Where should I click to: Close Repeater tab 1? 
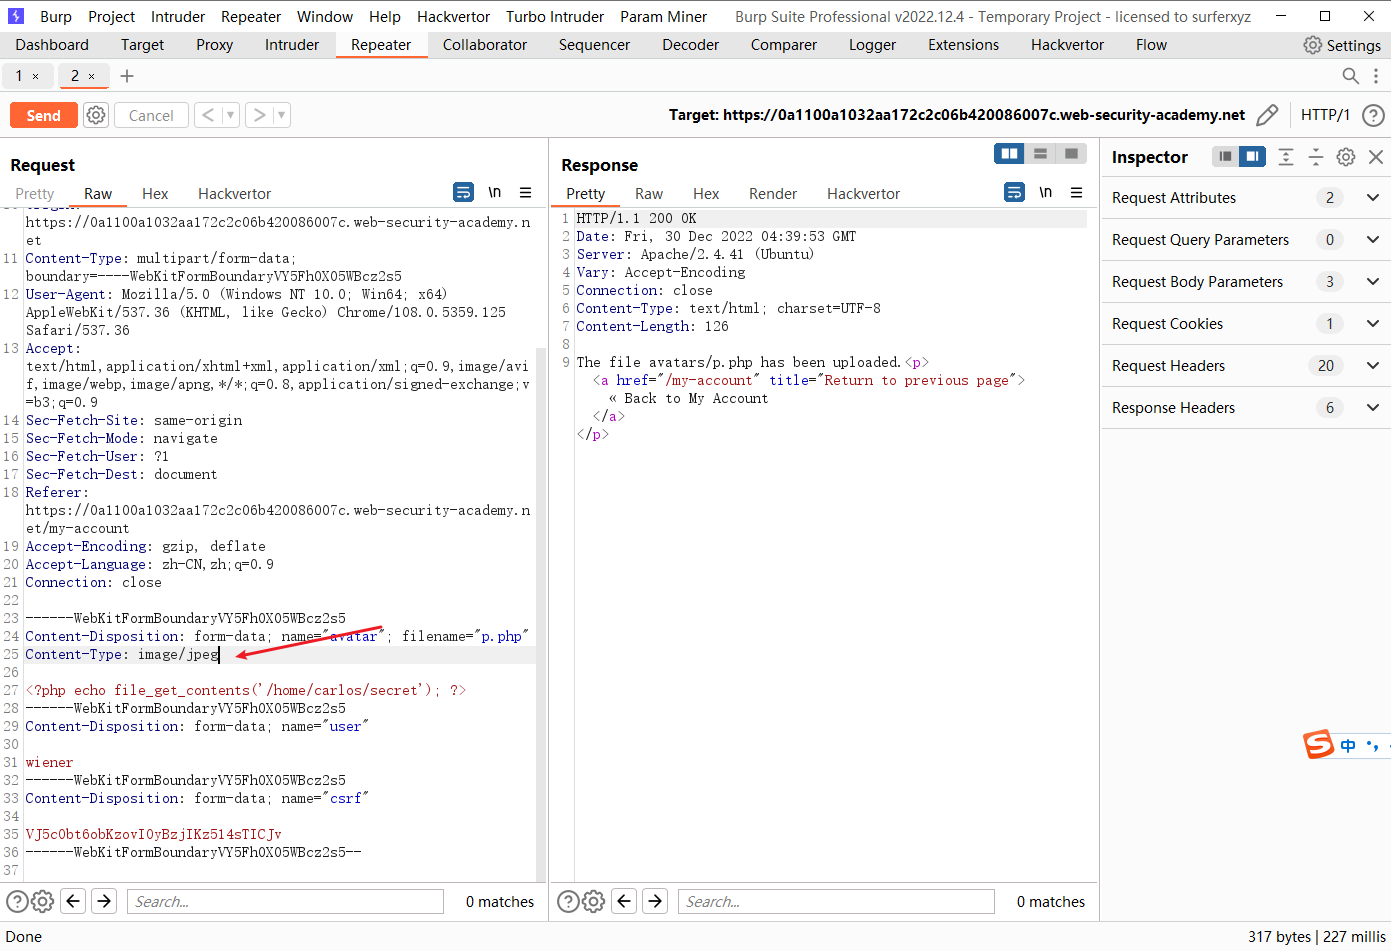[x=36, y=76]
